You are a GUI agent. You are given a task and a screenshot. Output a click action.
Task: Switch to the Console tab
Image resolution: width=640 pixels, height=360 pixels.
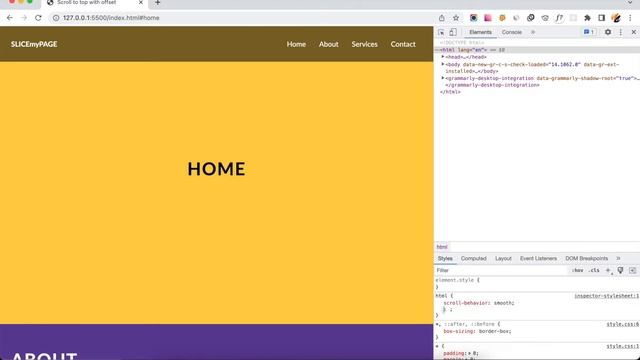coord(512,32)
